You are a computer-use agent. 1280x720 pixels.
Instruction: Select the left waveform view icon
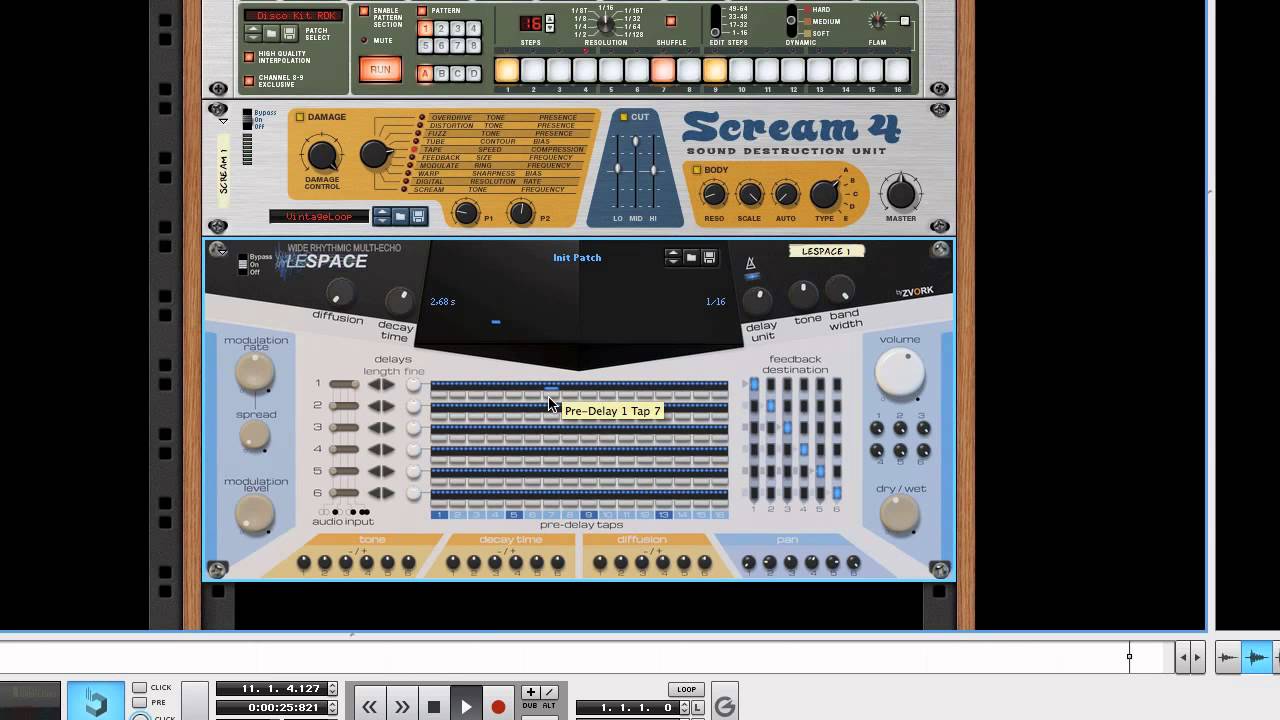[1228, 657]
